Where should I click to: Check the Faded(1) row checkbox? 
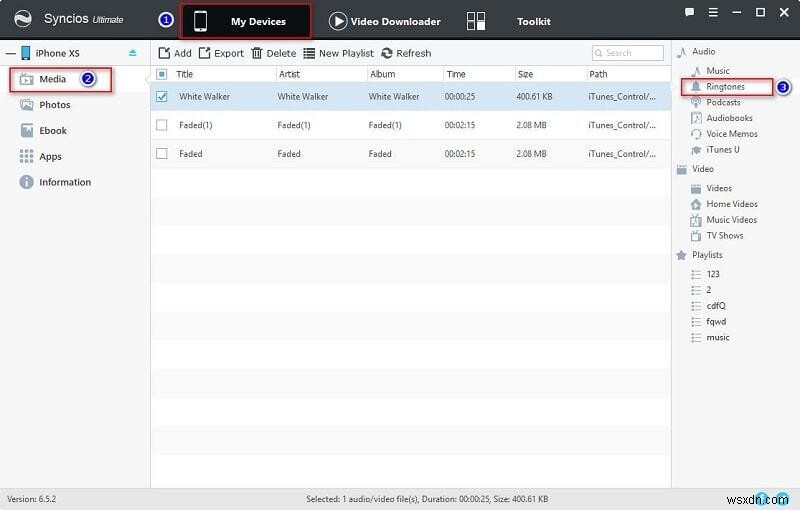tap(162, 125)
